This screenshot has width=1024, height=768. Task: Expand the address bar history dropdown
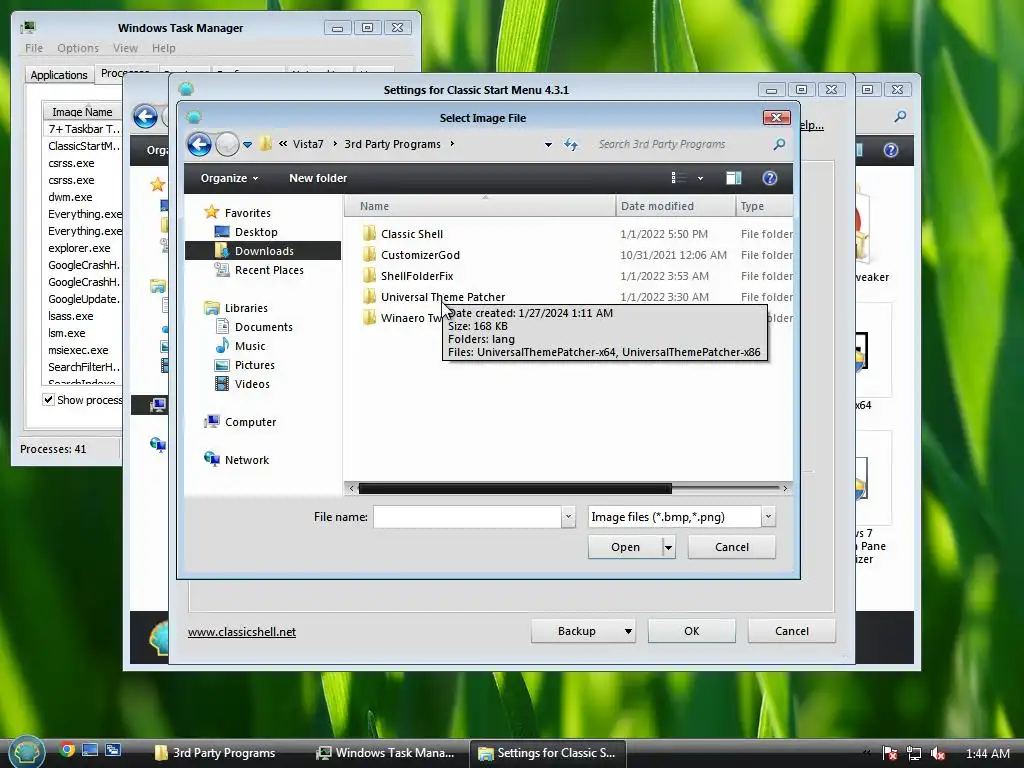point(548,144)
